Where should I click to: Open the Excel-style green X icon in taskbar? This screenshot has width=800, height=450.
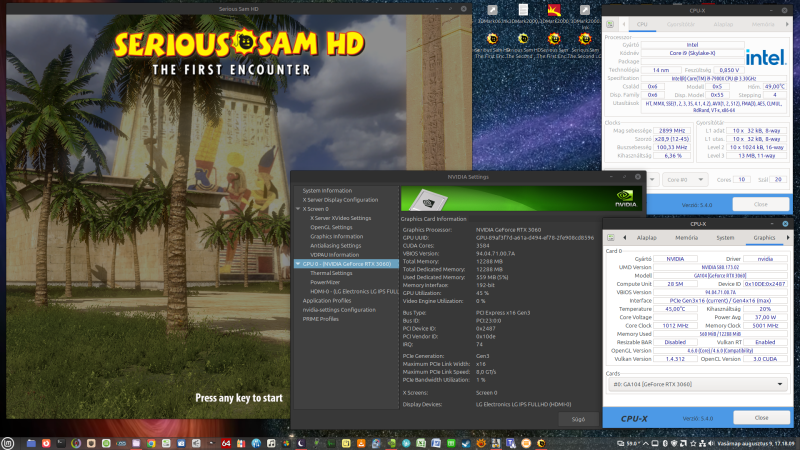pos(421,443)
